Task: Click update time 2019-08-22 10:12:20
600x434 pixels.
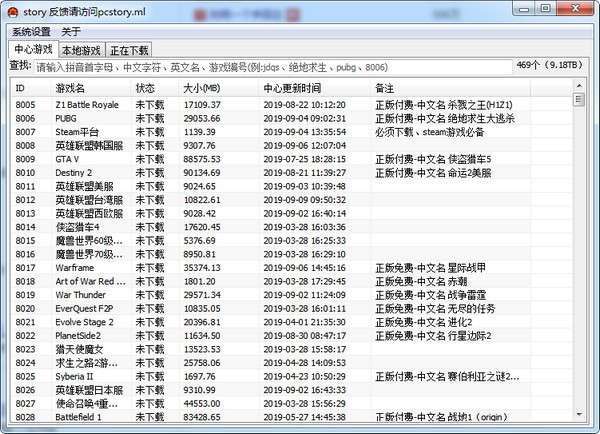Action: 304,105
